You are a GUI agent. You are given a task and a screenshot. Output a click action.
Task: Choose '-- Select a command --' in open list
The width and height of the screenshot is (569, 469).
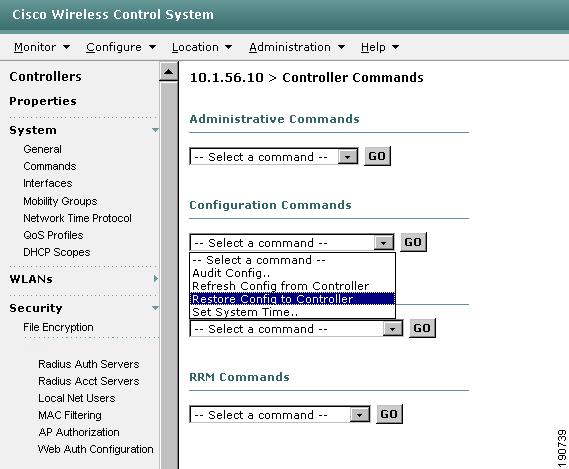(x=292, y=260)
